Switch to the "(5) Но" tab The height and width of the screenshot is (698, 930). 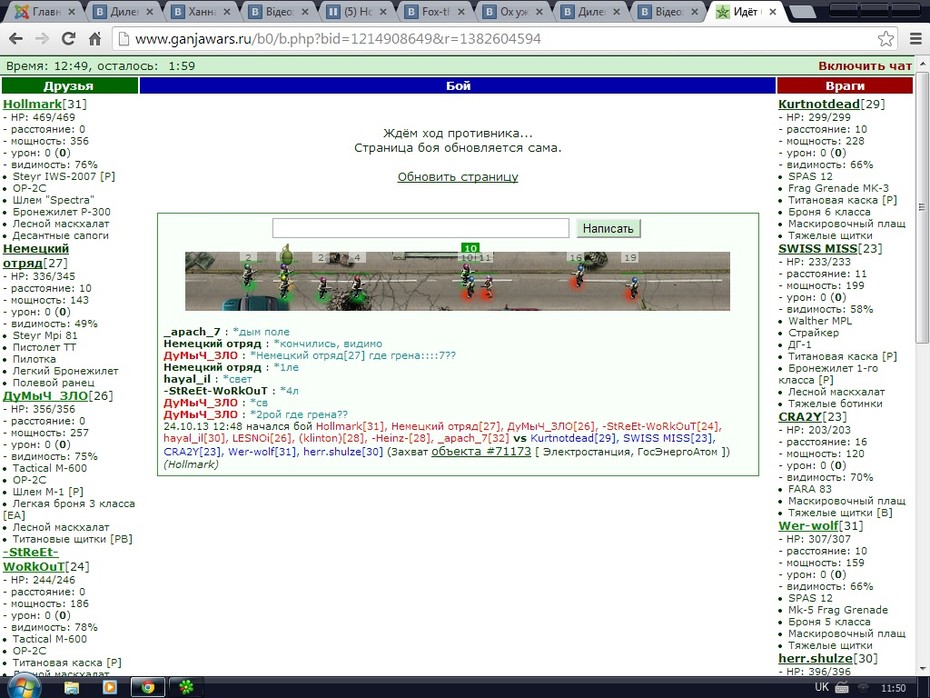point(358,11)
